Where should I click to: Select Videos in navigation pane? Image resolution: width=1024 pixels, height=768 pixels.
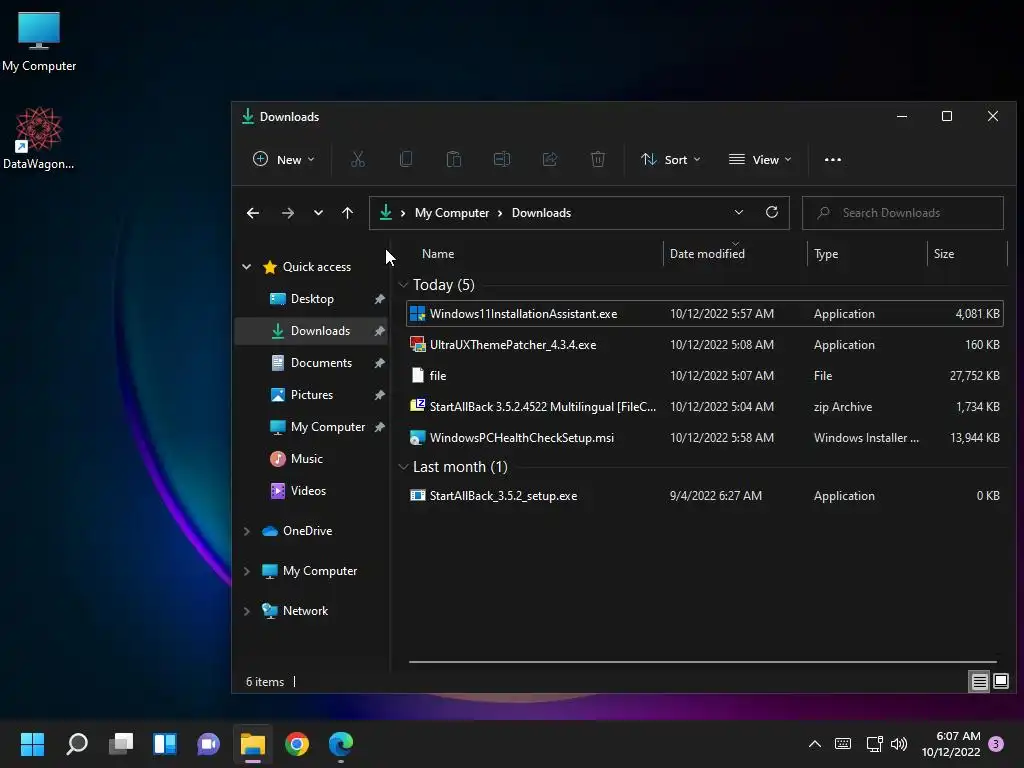[x=311, y=491]
